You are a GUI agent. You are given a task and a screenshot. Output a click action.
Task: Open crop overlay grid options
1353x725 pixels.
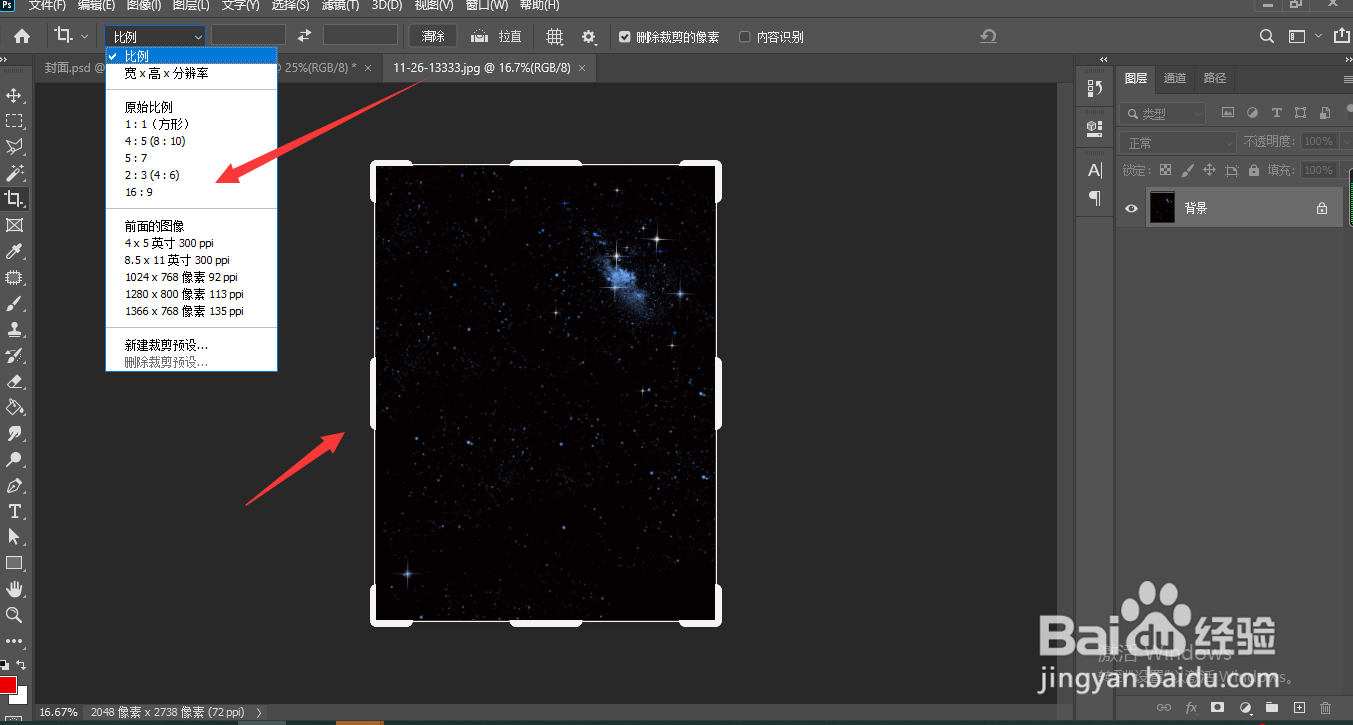coord(555,36)
